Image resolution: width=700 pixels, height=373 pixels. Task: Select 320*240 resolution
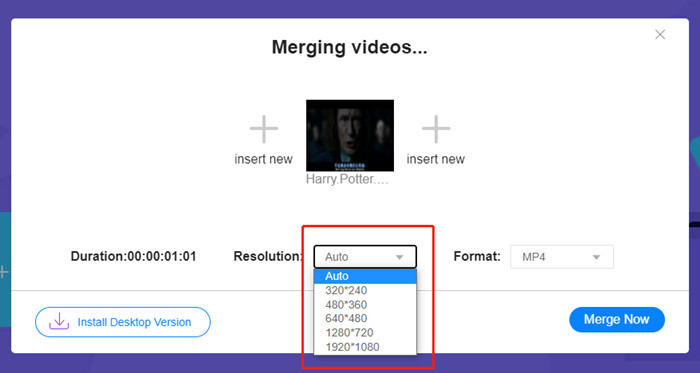coord(365,290)
